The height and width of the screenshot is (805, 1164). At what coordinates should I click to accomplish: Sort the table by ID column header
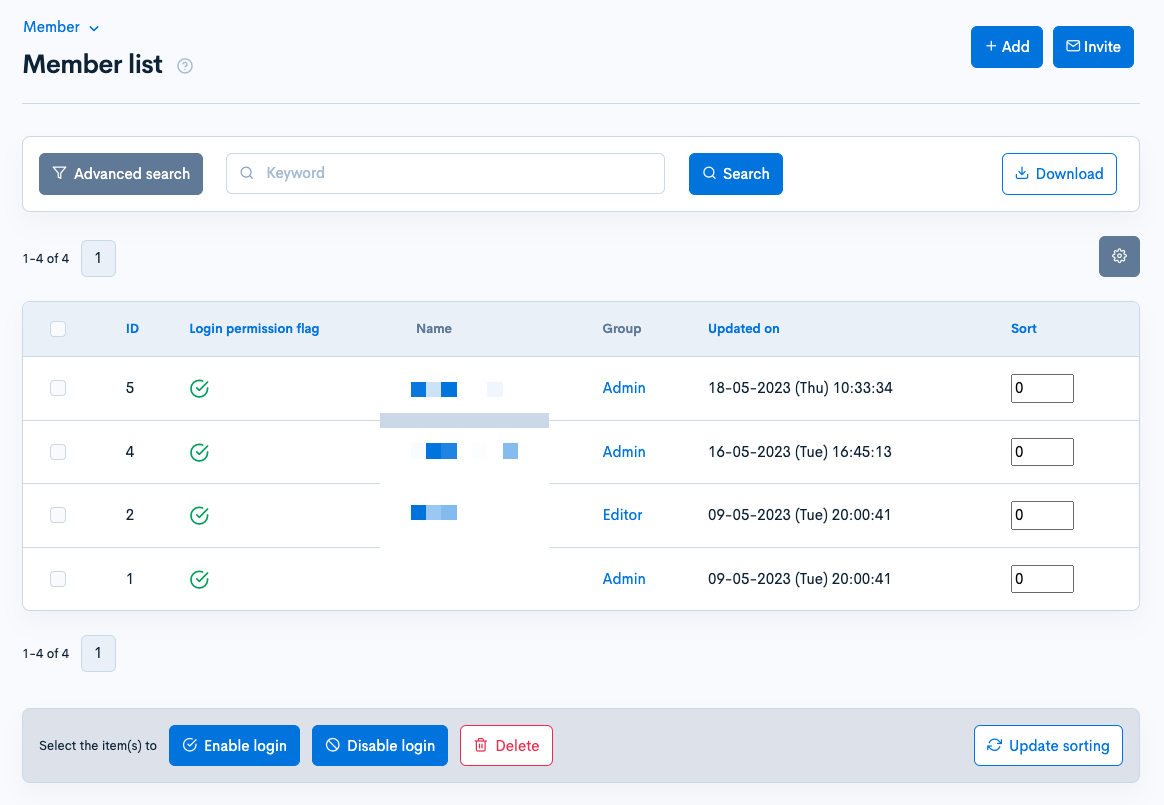click(132, 329)
